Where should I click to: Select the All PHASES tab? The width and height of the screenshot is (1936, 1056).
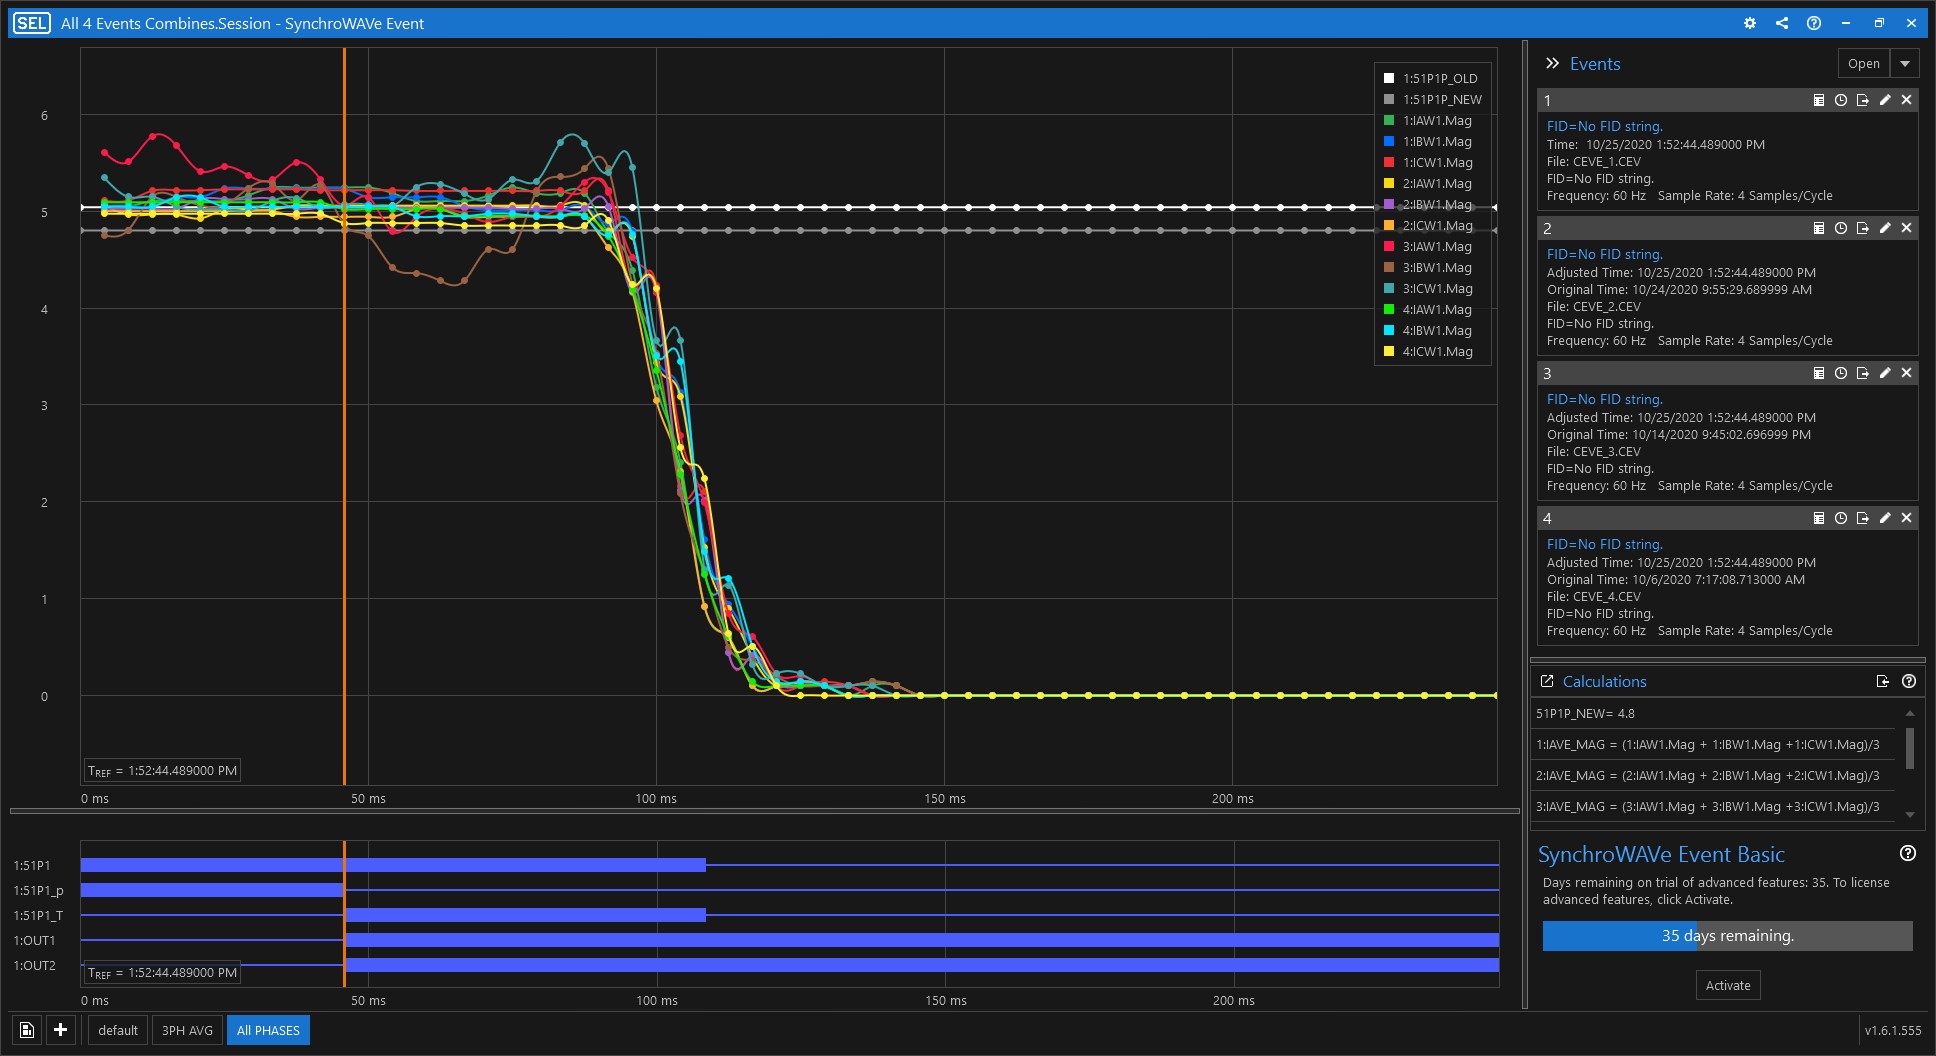pos(268,1030)
